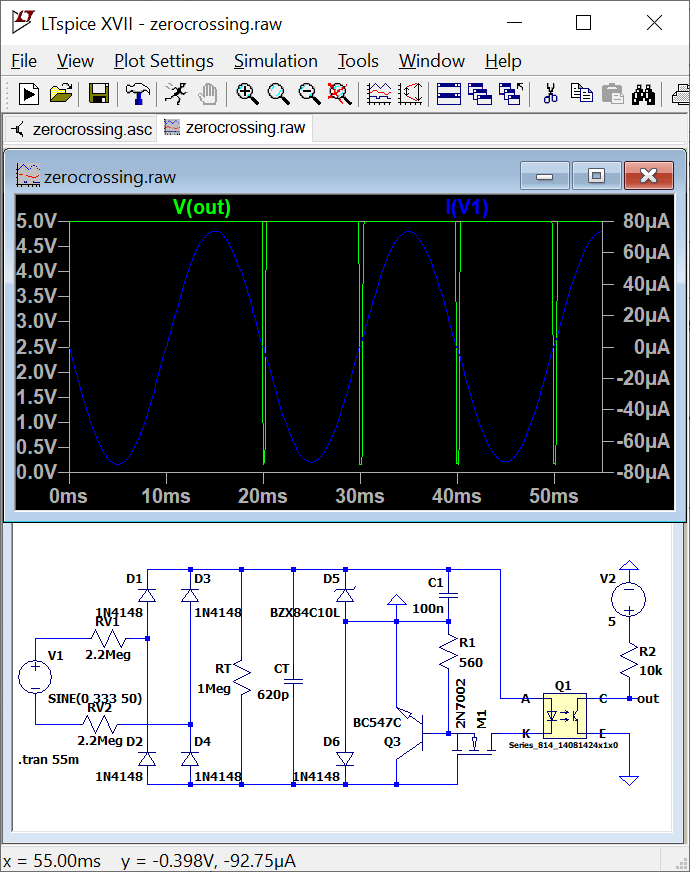This screenshot has height=872, width=690.
Task: Click the R1 560 resistor value
Action: (471, 662)
